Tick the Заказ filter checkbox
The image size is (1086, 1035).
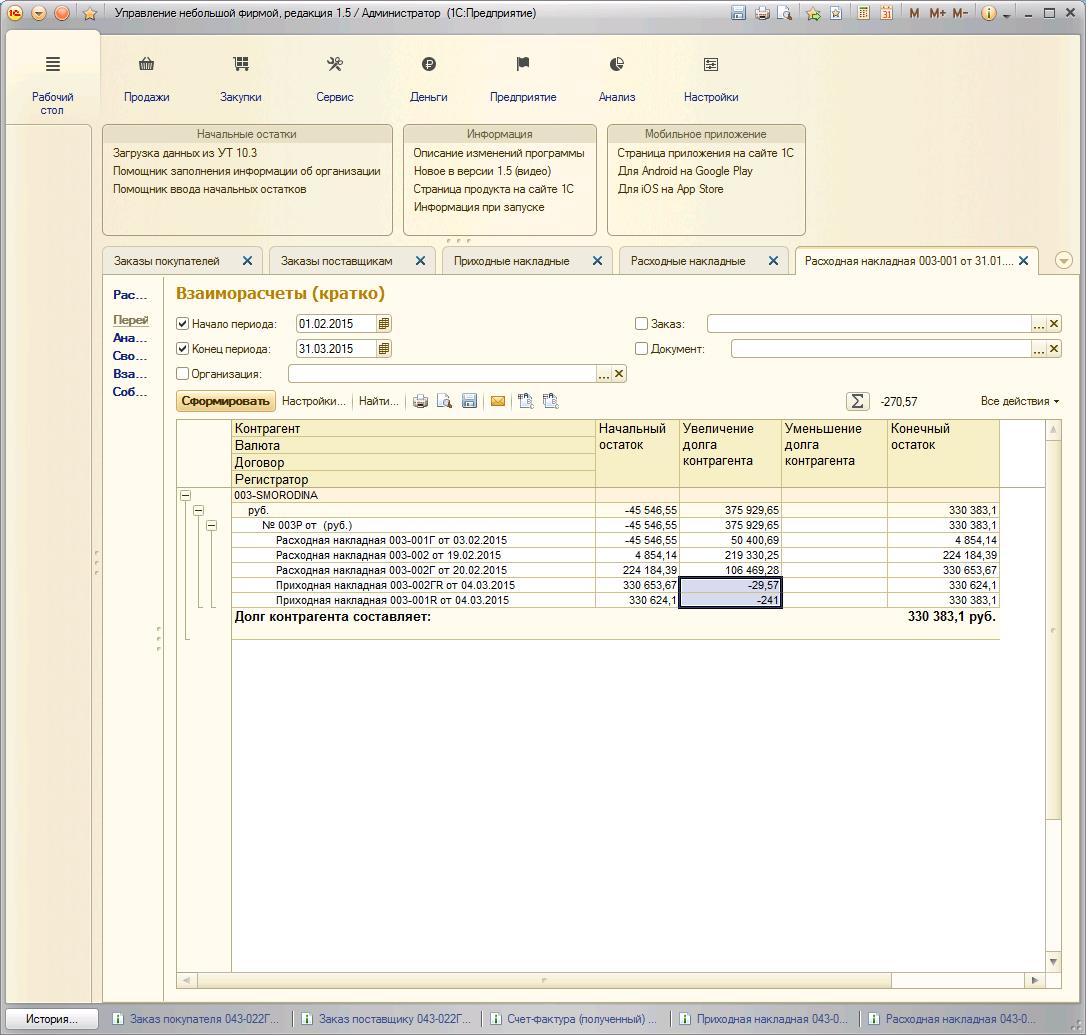(x=641, y=324)
